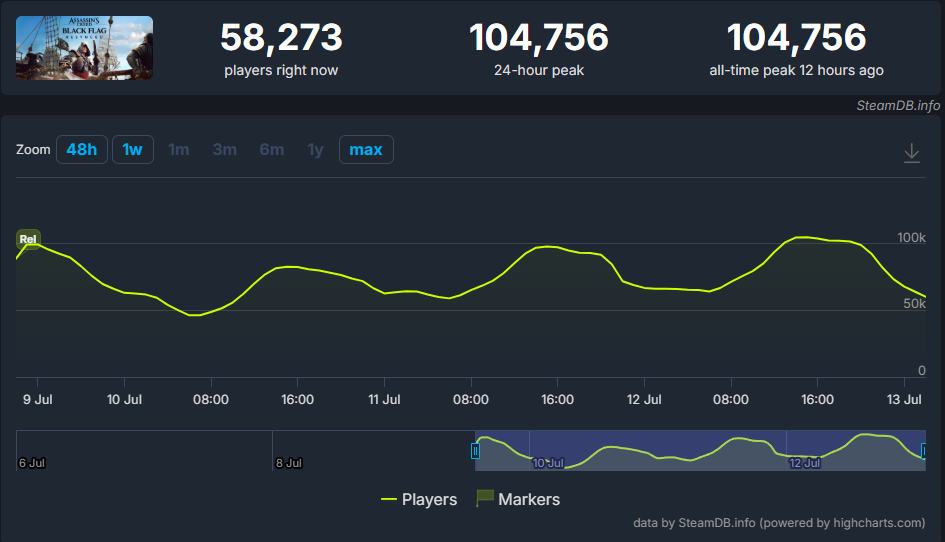This screenshot has height=542, width=945.
Task: Click the Rel release marker flag
Action: tap(28, 239)
